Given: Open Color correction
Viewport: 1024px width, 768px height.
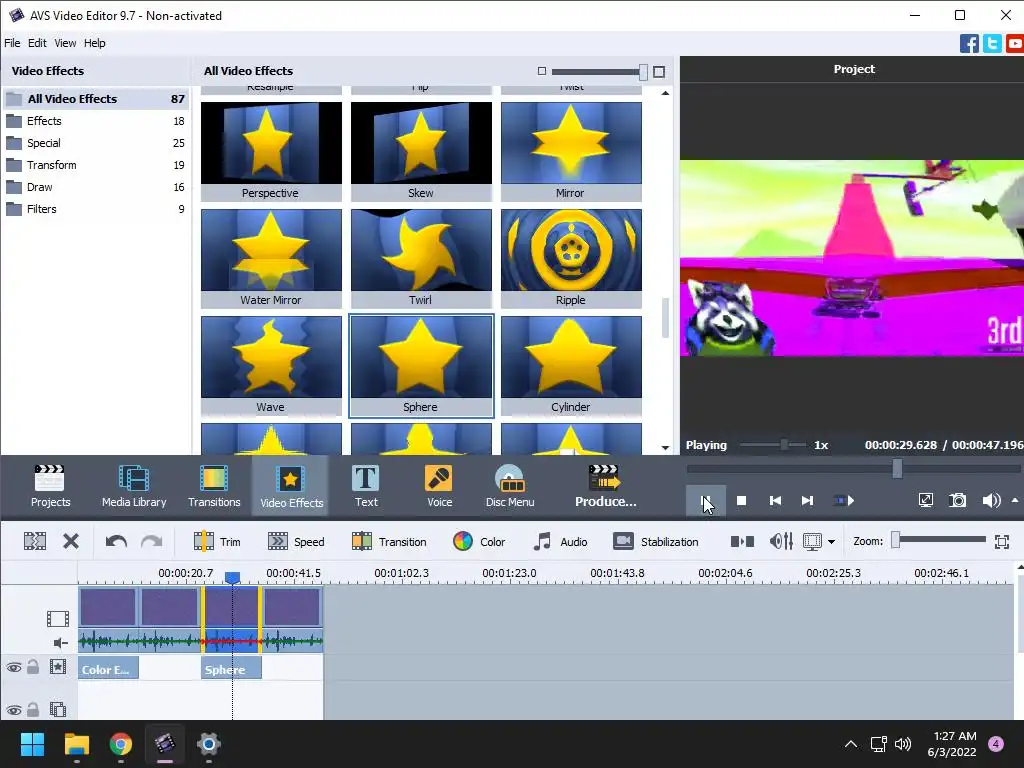Looking at the screenshot, I should (x=479, y=541).
